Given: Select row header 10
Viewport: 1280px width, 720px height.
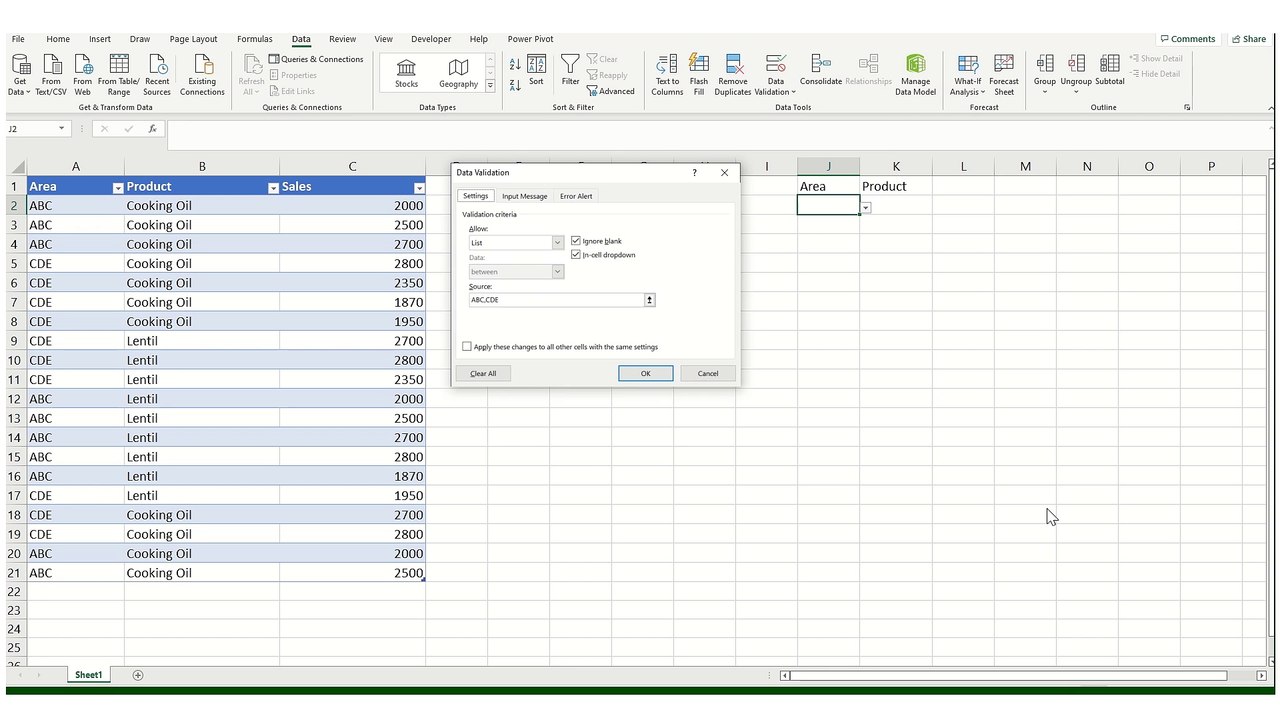Looking at the screenshot, I should 15,360.
